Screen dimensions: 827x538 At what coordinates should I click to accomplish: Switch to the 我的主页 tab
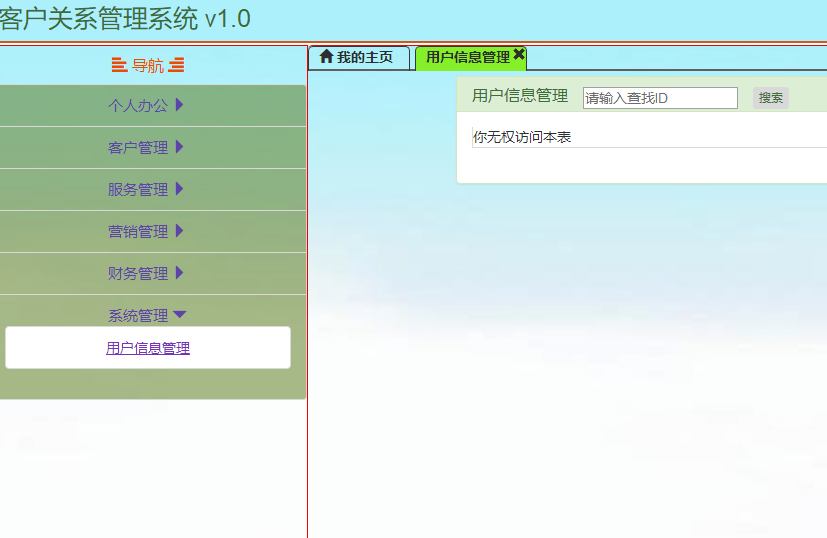tap(359, 57)
